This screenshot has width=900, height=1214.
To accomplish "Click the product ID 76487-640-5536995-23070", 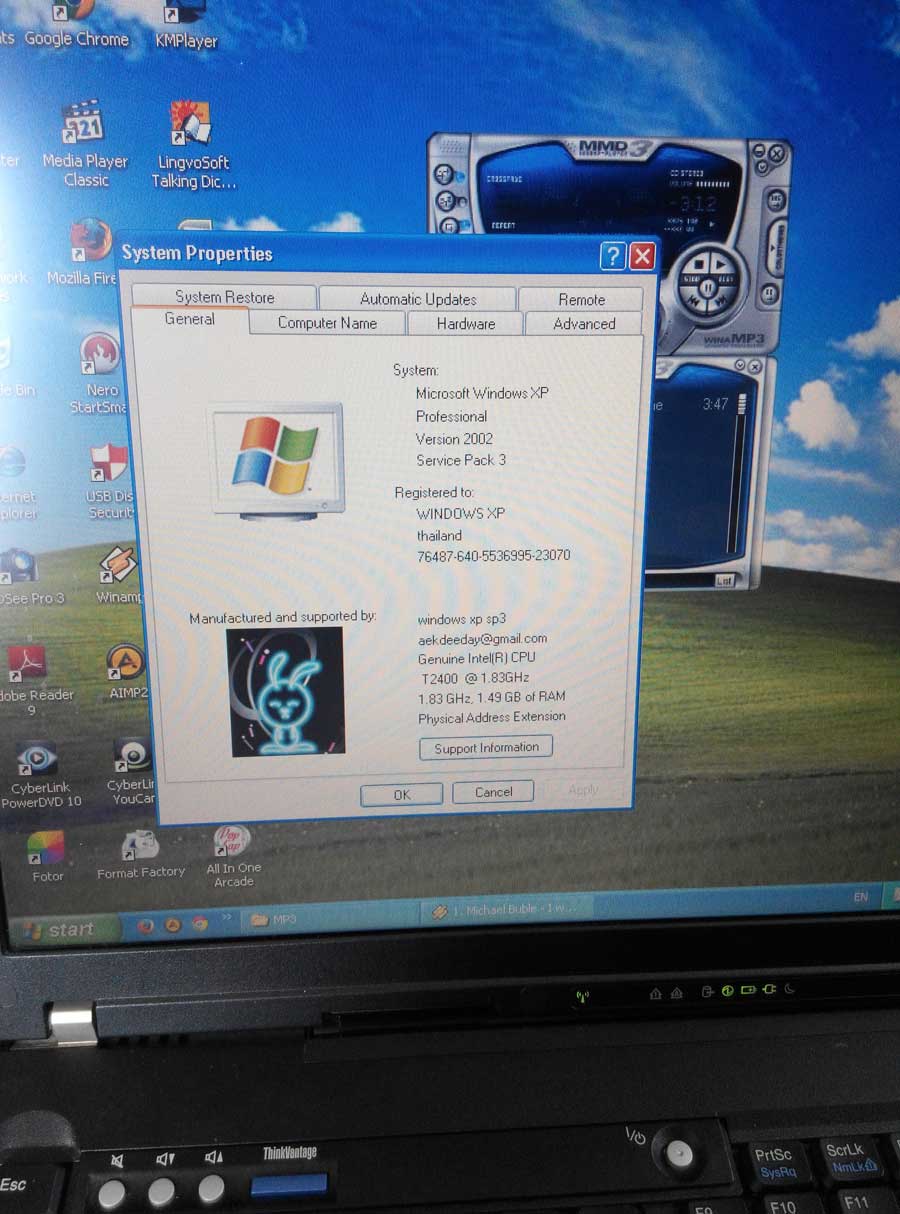I will point(494,555).
